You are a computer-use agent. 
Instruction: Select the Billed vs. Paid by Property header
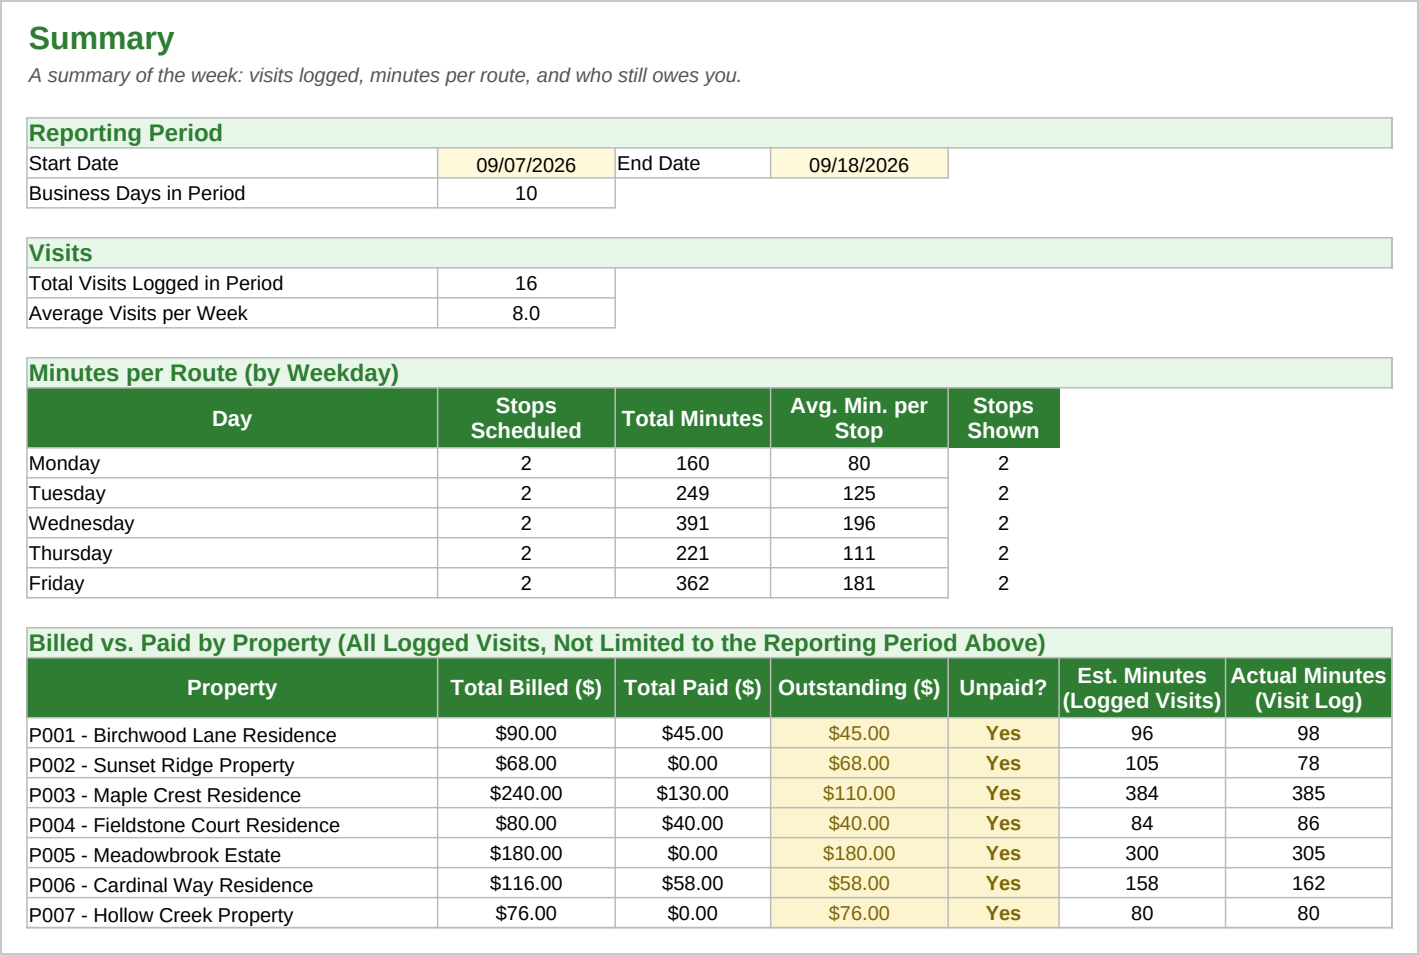pos(709,643)
